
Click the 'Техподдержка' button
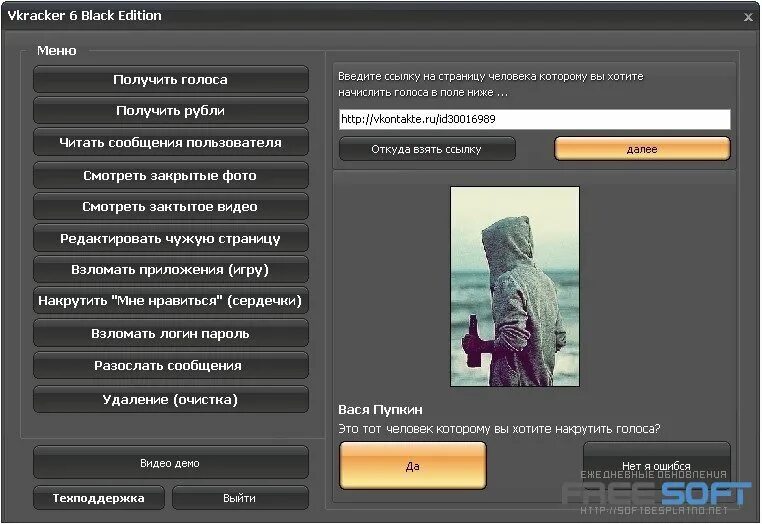click(99, 498)
